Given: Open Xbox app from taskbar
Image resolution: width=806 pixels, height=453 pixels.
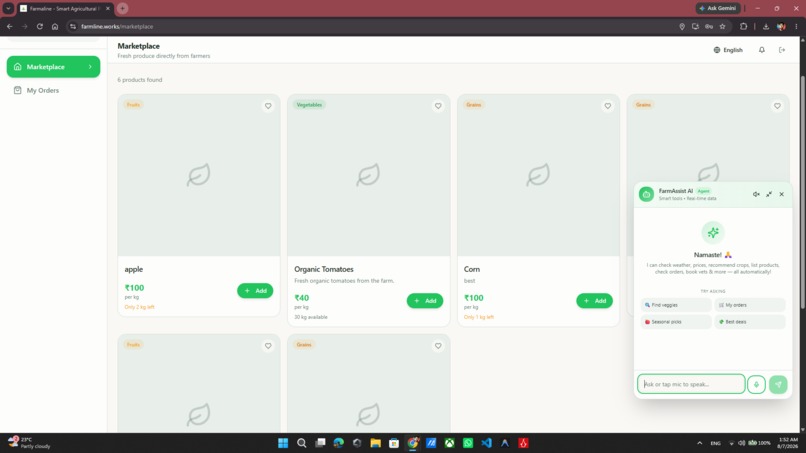Looking at the screenshot, I should coord(449,443).
